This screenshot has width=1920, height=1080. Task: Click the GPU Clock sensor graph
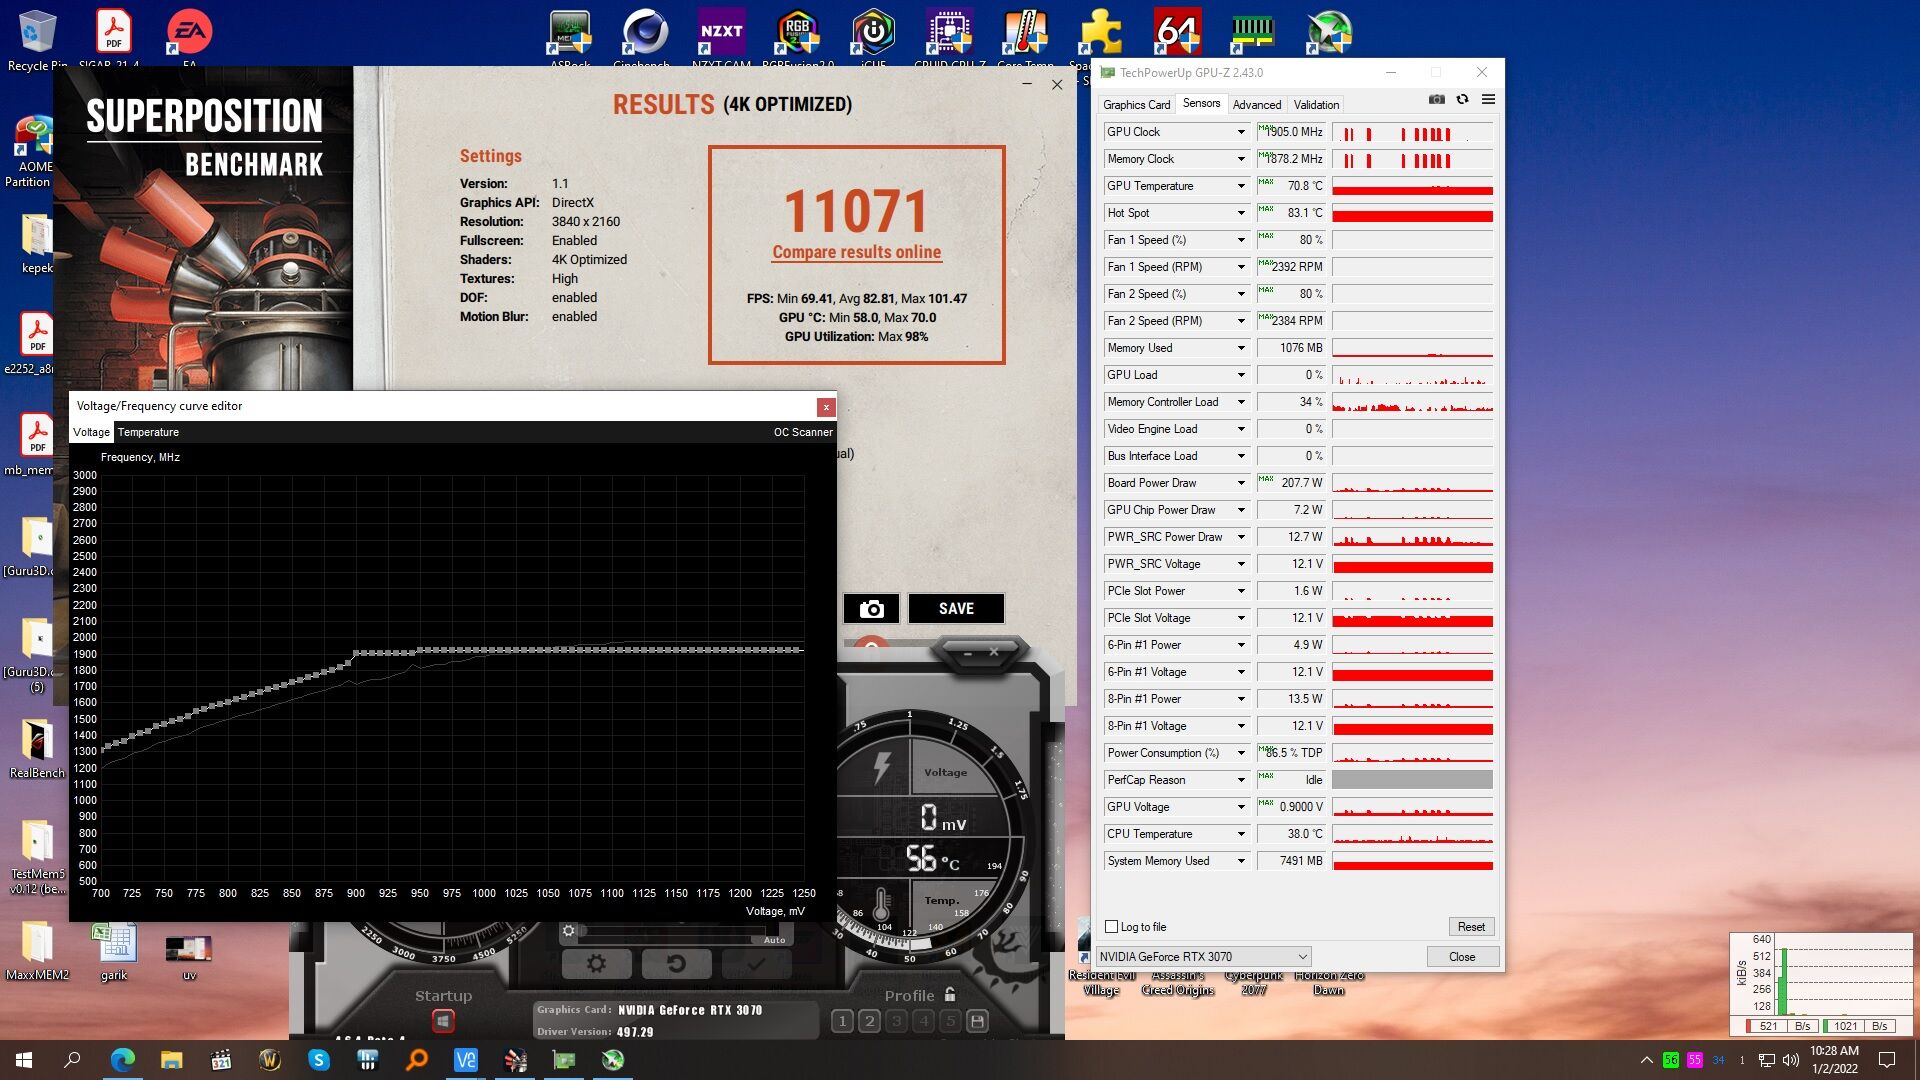(x=1412, y=132)
